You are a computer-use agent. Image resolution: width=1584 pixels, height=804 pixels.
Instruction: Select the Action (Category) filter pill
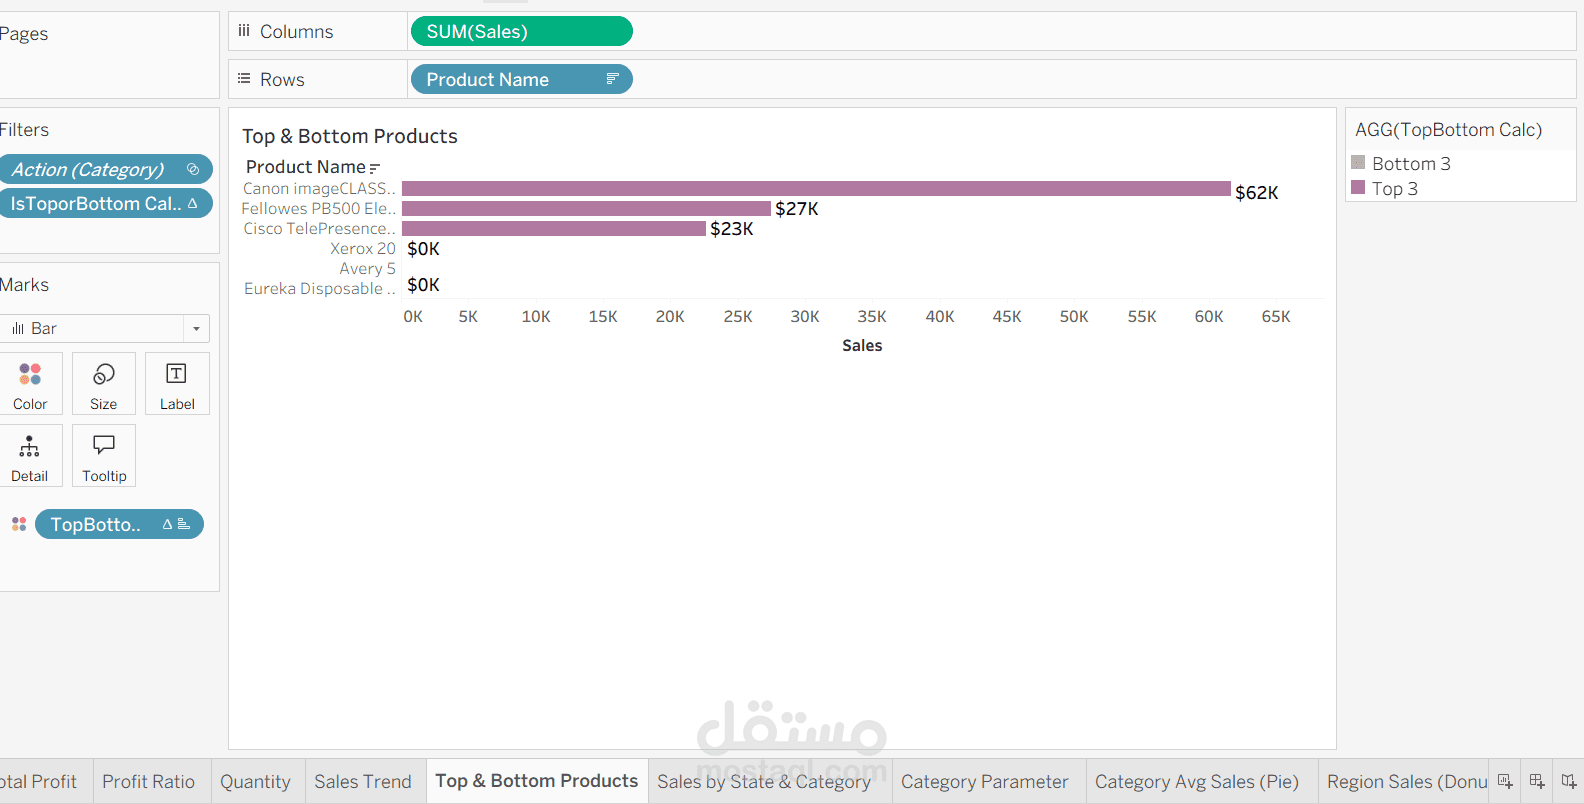click(104, 170)
